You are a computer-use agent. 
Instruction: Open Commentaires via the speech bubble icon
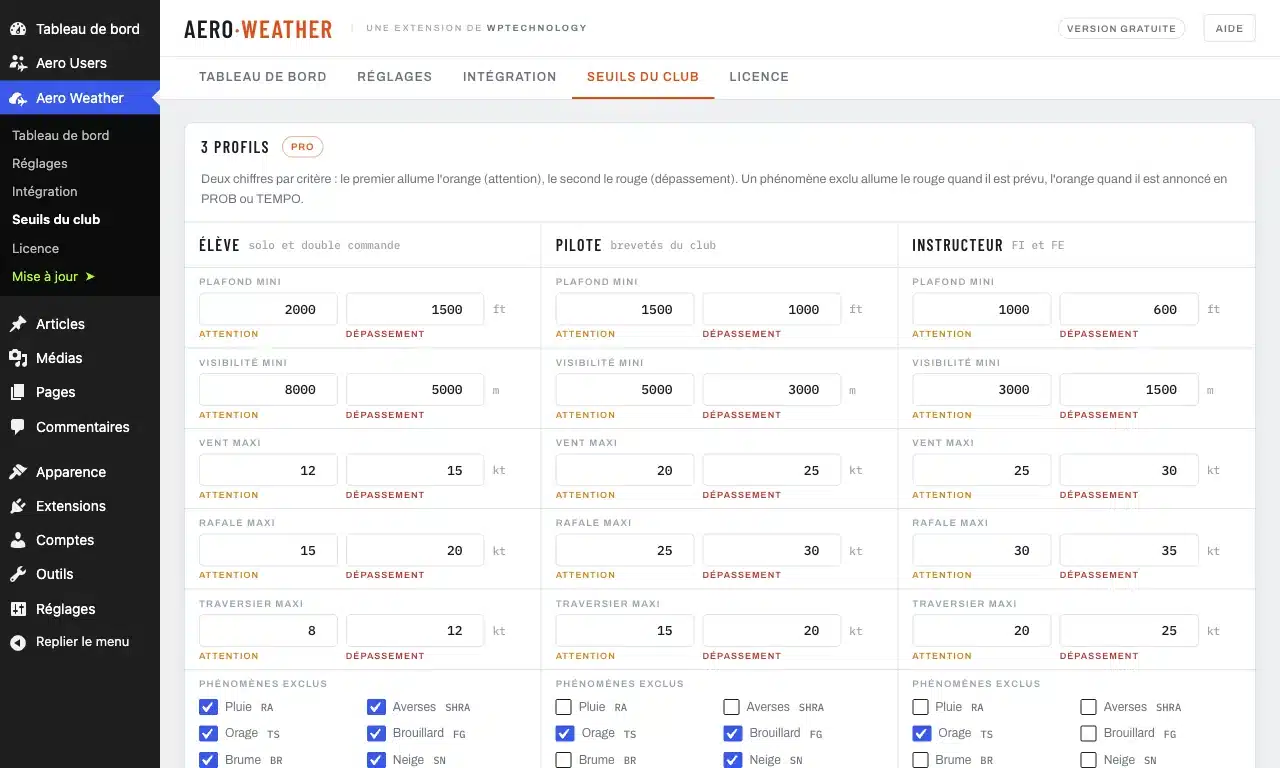click(18, 427)
